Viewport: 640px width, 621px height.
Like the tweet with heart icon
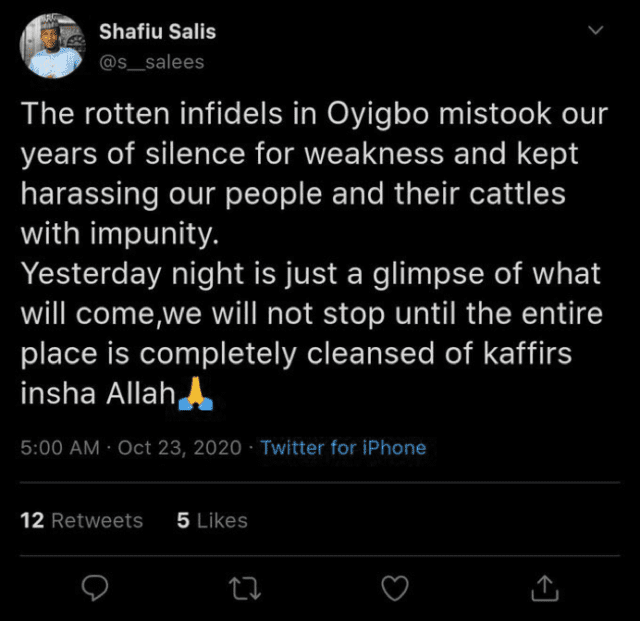coord(395,588)
